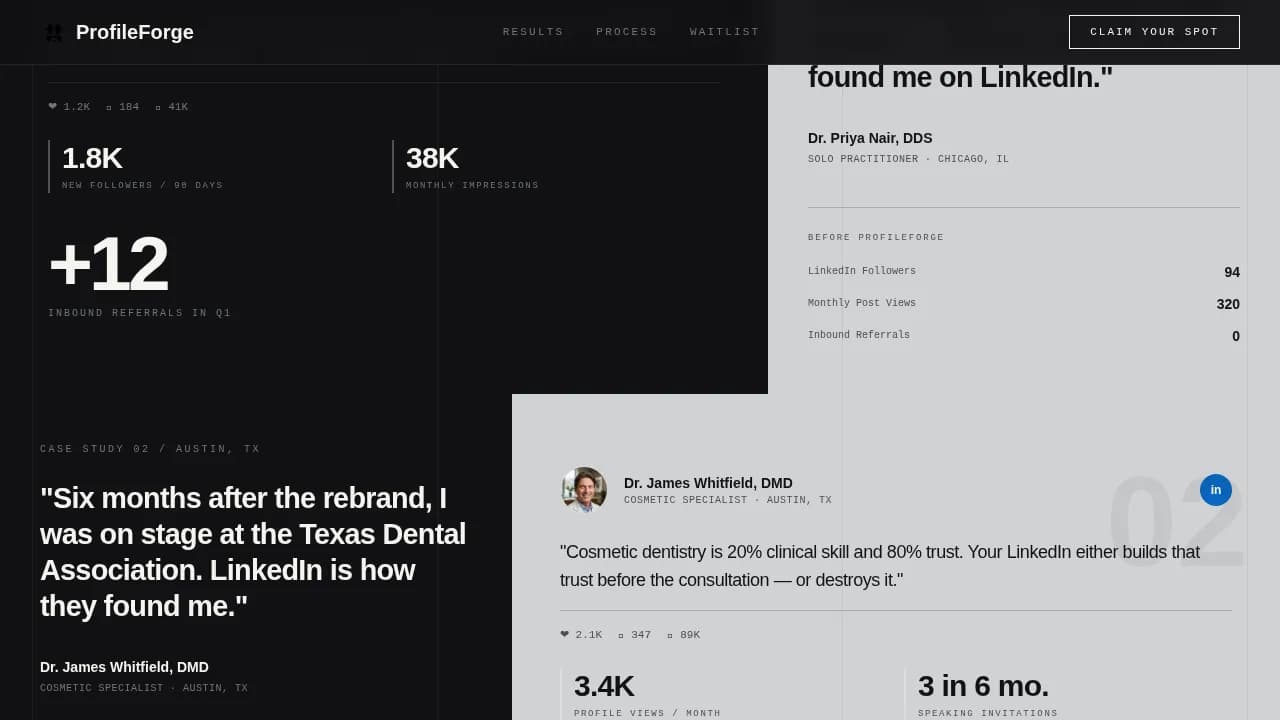Screen dimensions: 1280x720
Task: Select the 1.8K new followers stat
Action: [x=92, y=158]
